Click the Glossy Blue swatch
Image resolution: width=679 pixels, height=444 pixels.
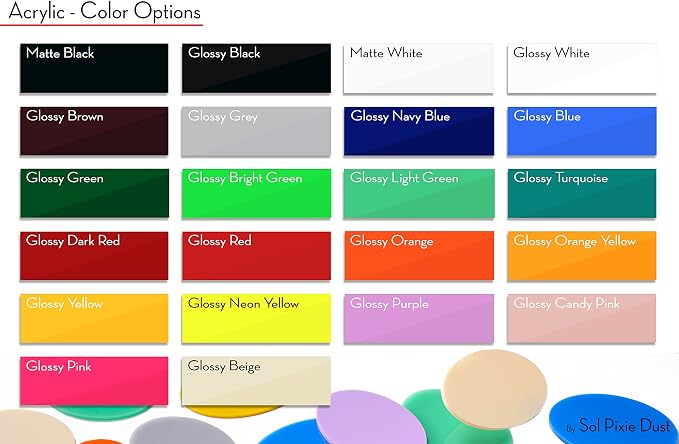click(x=582, y=131)
